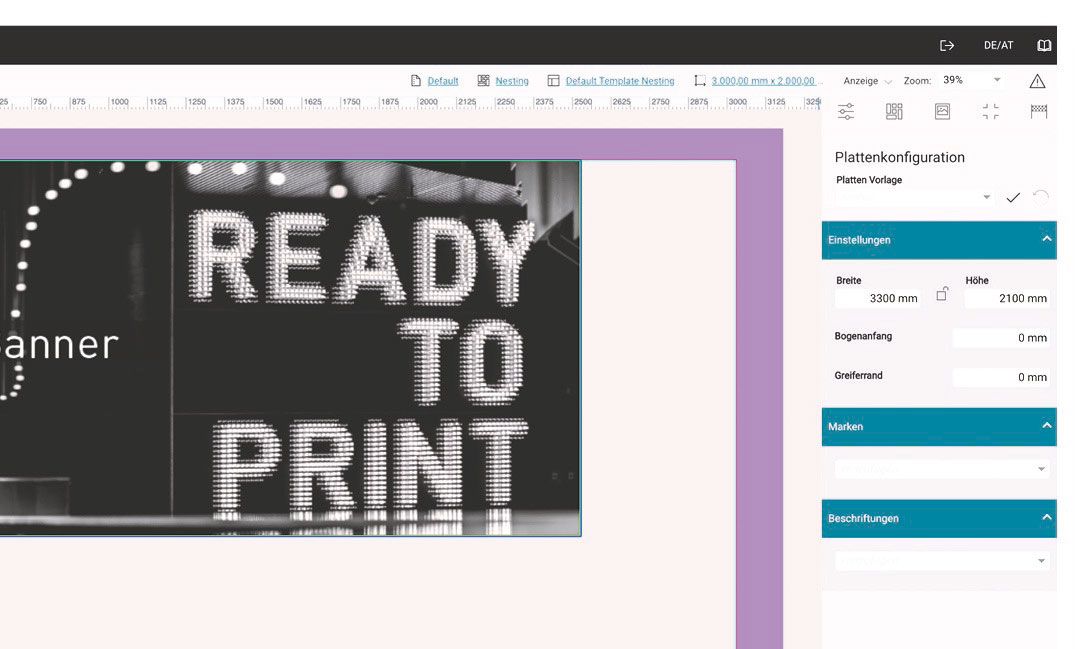
Task: Click the logout icon in top bar
Action: click(x=947, y=46)
